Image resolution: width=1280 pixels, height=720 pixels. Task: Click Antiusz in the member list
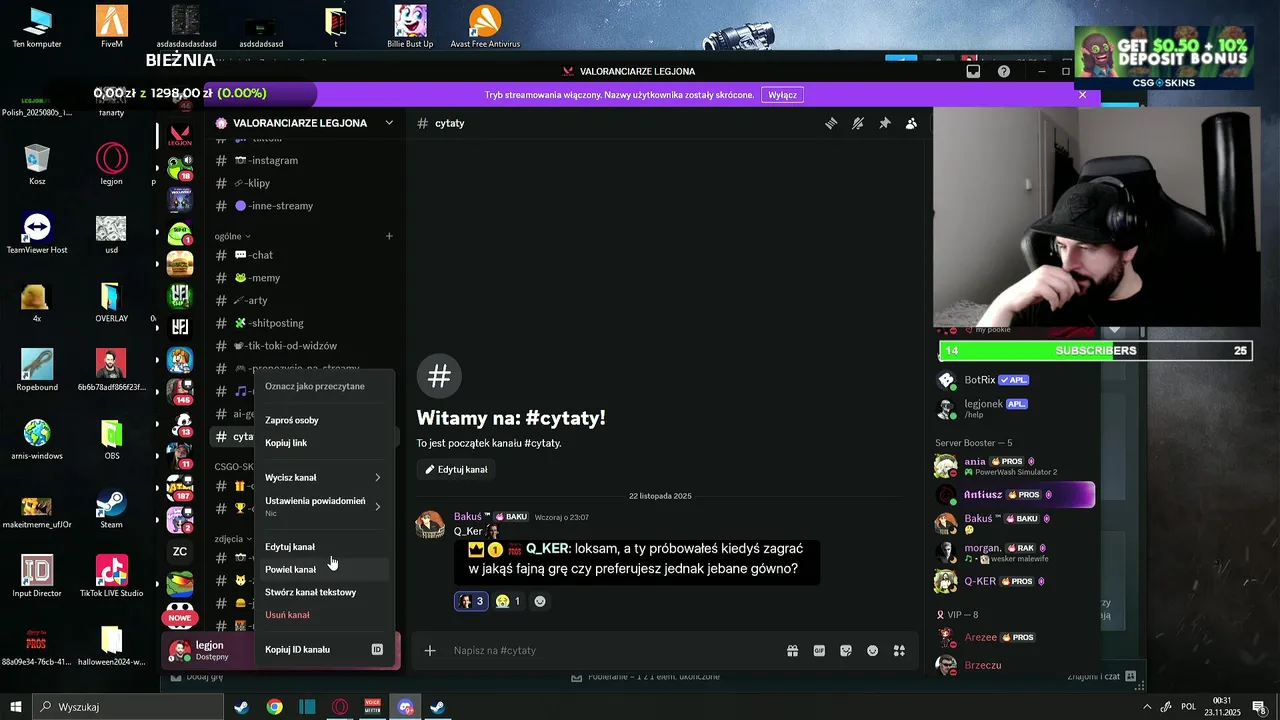click(1013, 494)
